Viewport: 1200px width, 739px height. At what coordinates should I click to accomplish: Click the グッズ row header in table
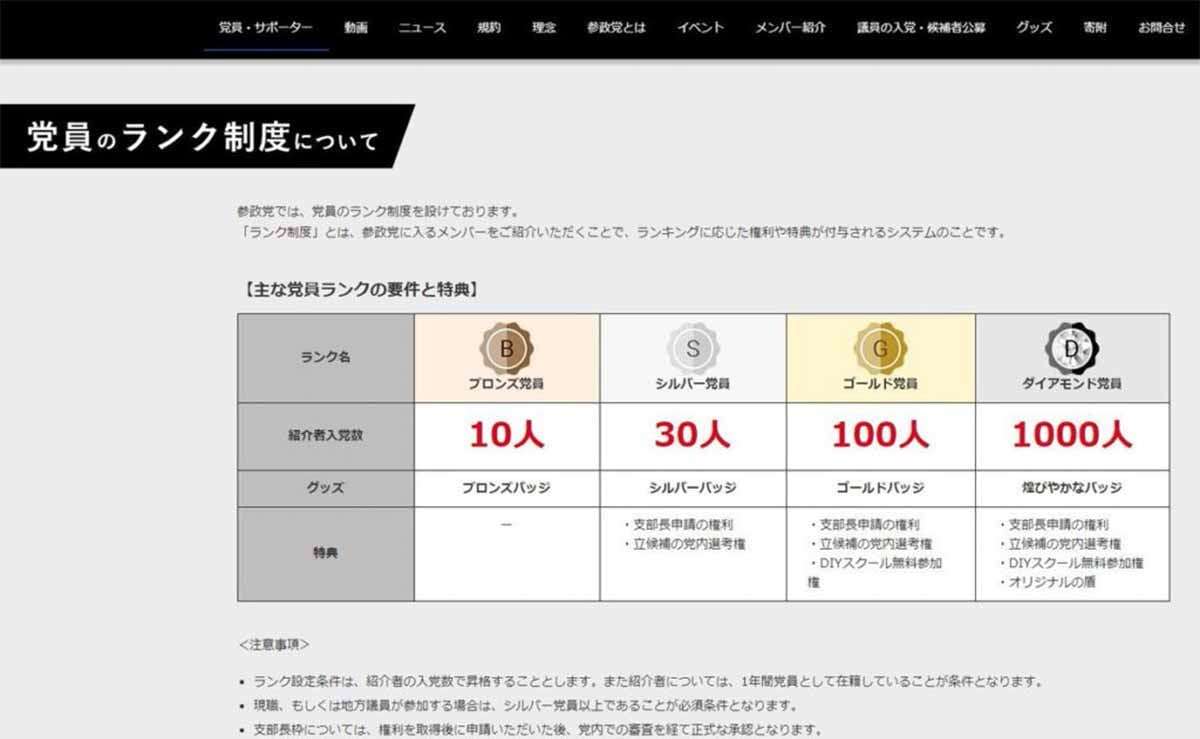click(326, 488)
